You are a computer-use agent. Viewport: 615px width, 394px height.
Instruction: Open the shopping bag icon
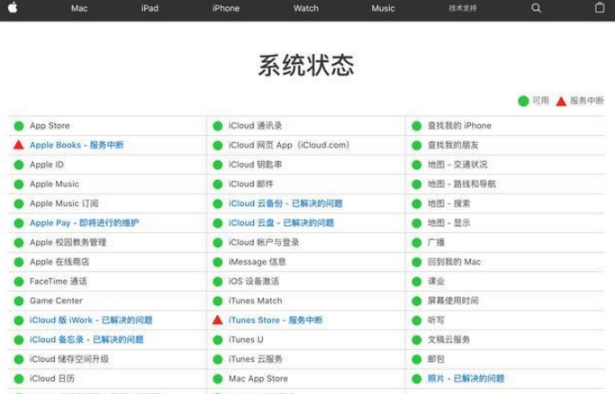(x=599, y=7)
